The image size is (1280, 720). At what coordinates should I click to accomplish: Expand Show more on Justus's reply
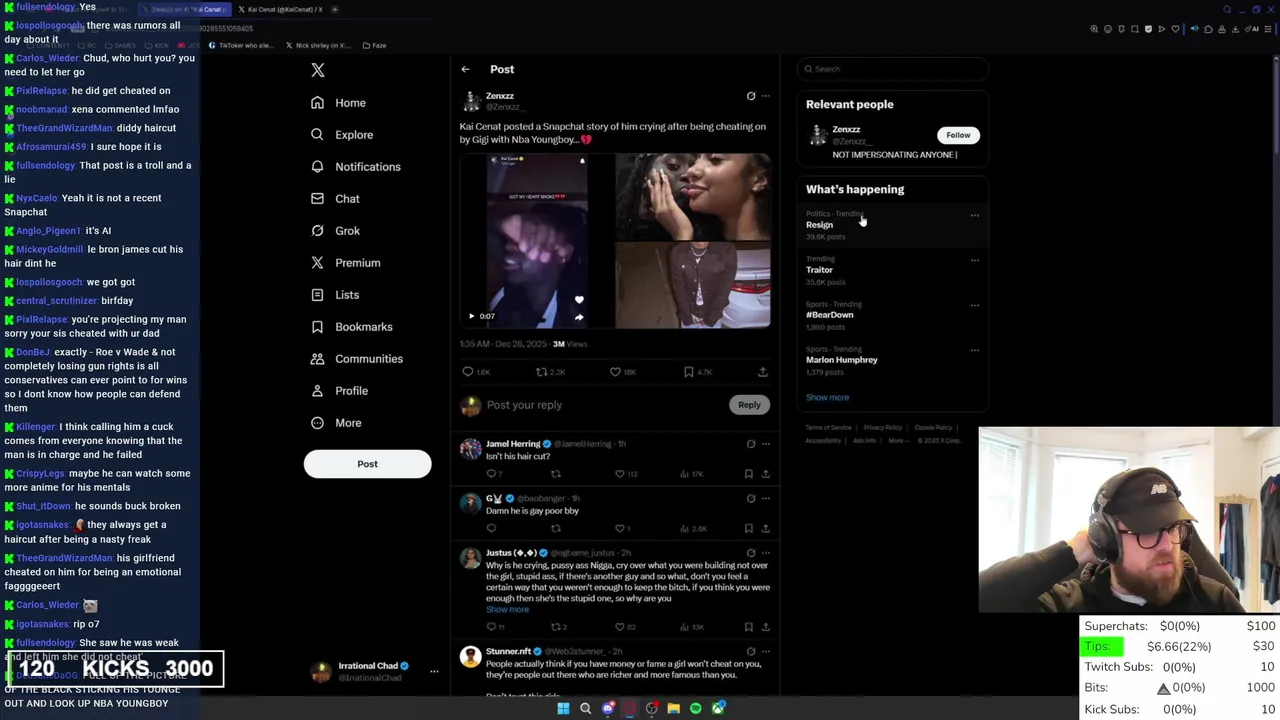coord(507,609)
